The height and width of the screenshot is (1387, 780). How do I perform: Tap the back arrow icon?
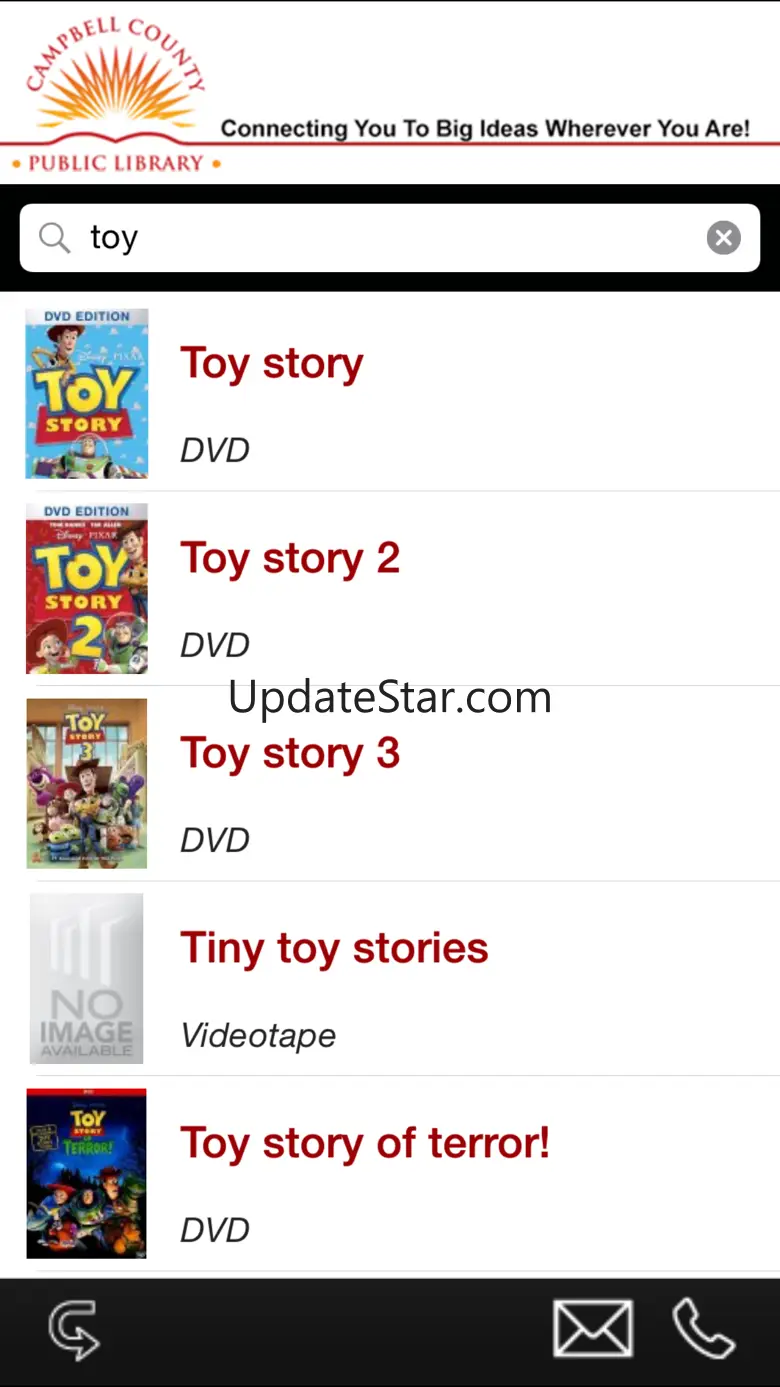point(74,1330)
